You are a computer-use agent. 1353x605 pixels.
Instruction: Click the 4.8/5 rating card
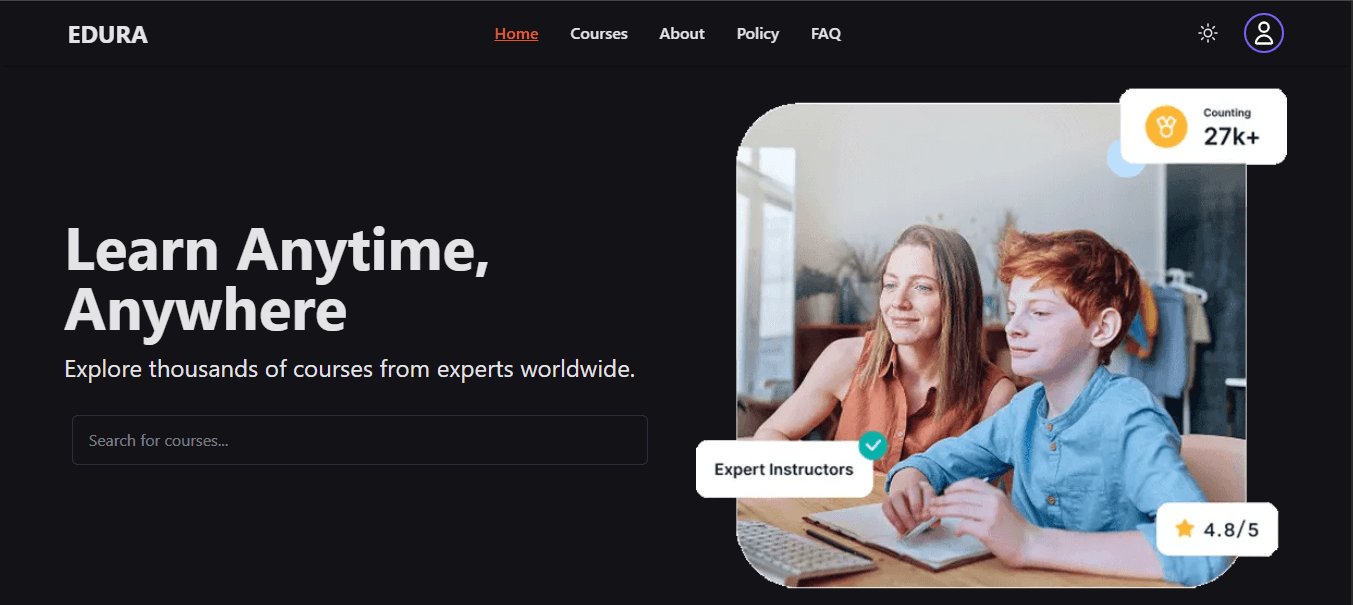(1217, 529)
